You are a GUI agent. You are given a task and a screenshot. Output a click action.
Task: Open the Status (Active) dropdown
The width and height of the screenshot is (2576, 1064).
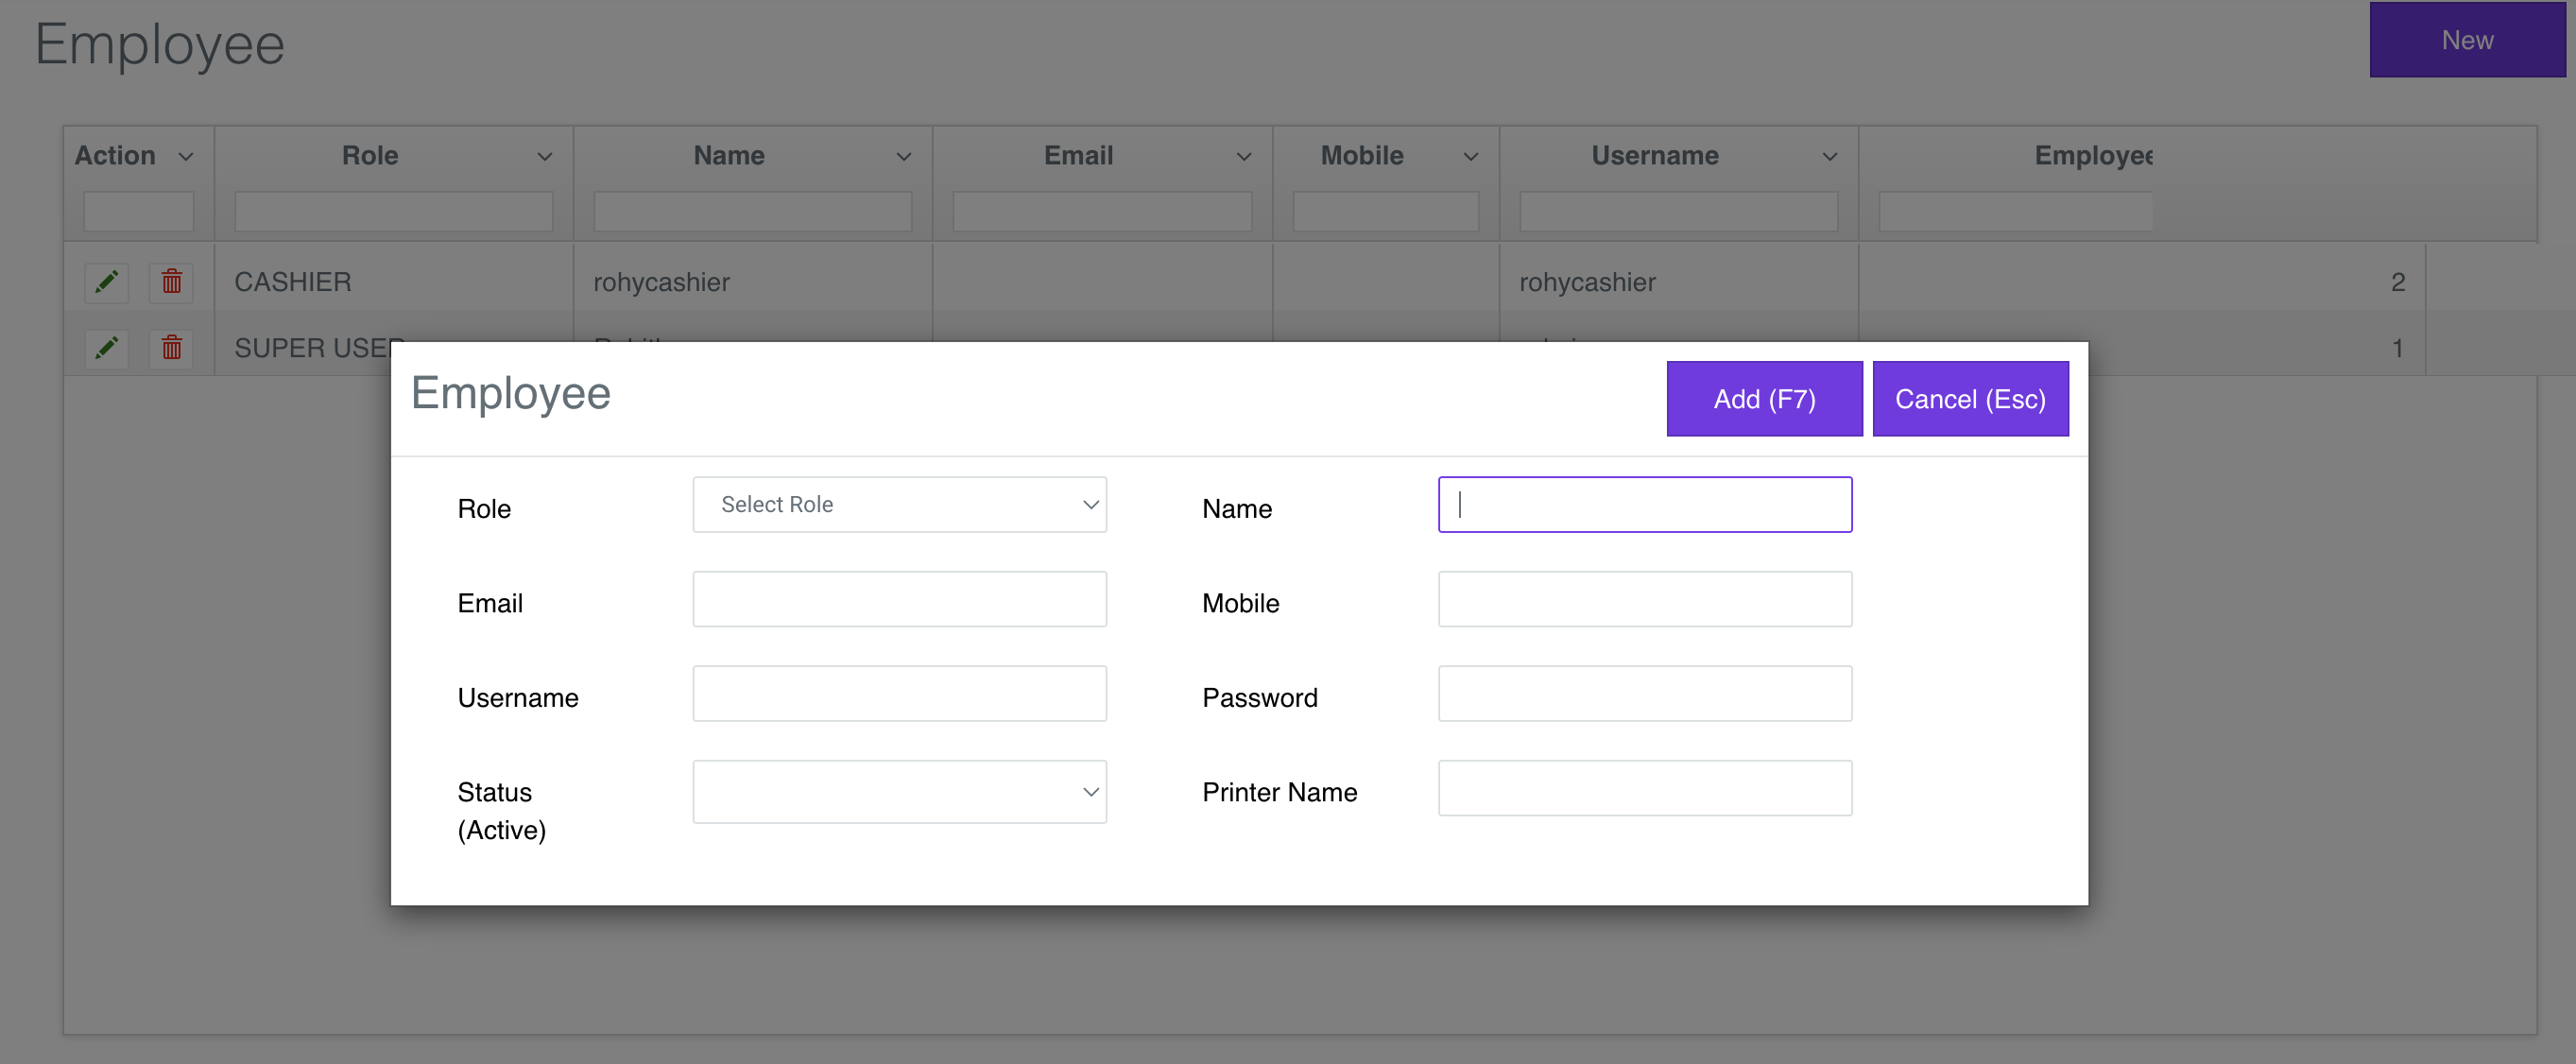[898, 792]
